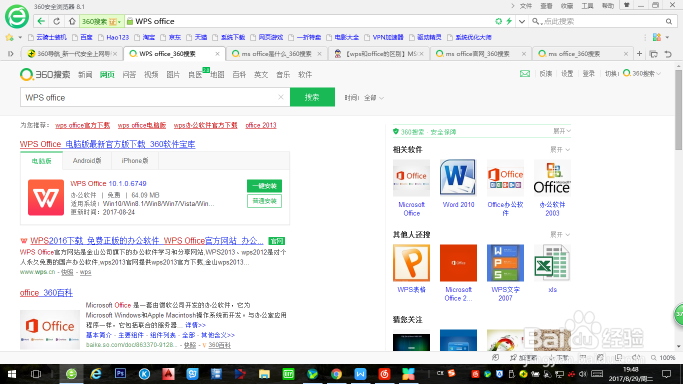Select the Android版 tab
Image resolution: width=683 pixels, height=384 pixels.
point(87,161)
